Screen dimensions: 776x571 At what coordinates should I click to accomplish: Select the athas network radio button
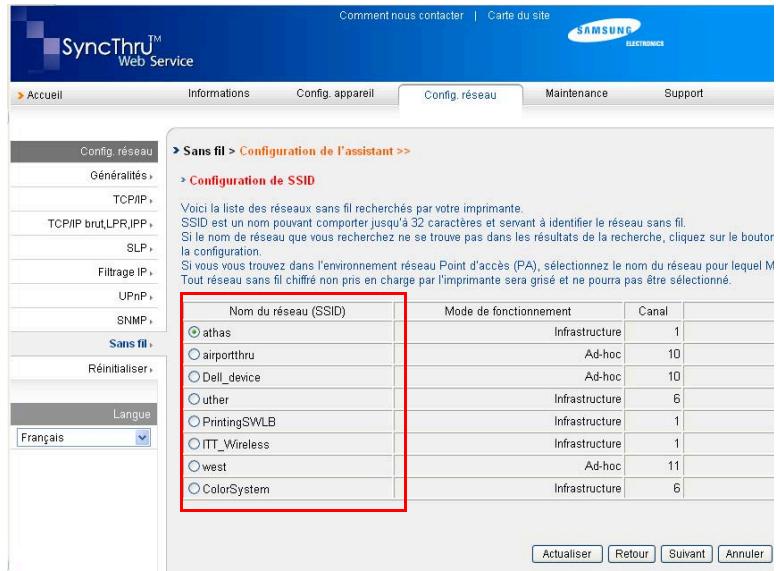pos(194,332)
